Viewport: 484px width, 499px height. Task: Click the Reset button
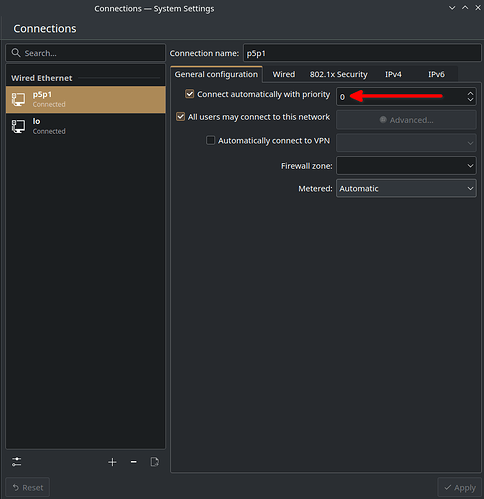28,488
